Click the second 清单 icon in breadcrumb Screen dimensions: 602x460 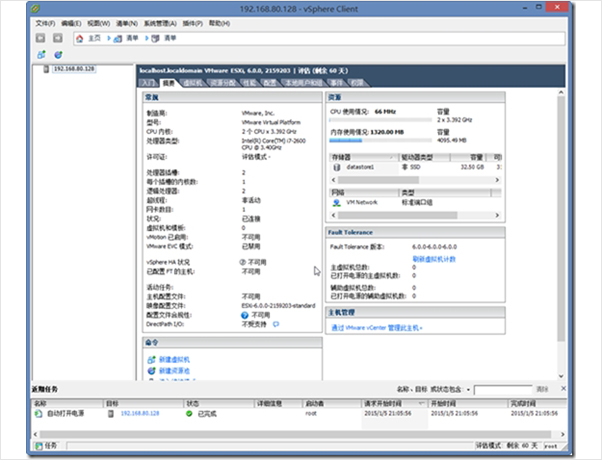tap(155, 38)
